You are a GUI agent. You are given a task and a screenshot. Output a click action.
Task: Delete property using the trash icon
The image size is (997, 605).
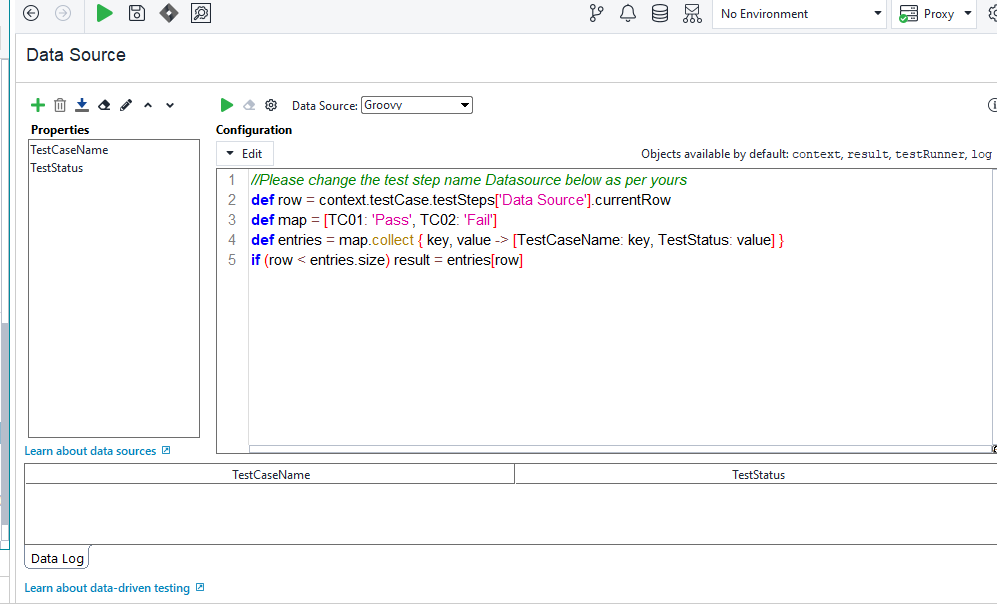pos(60,105)
